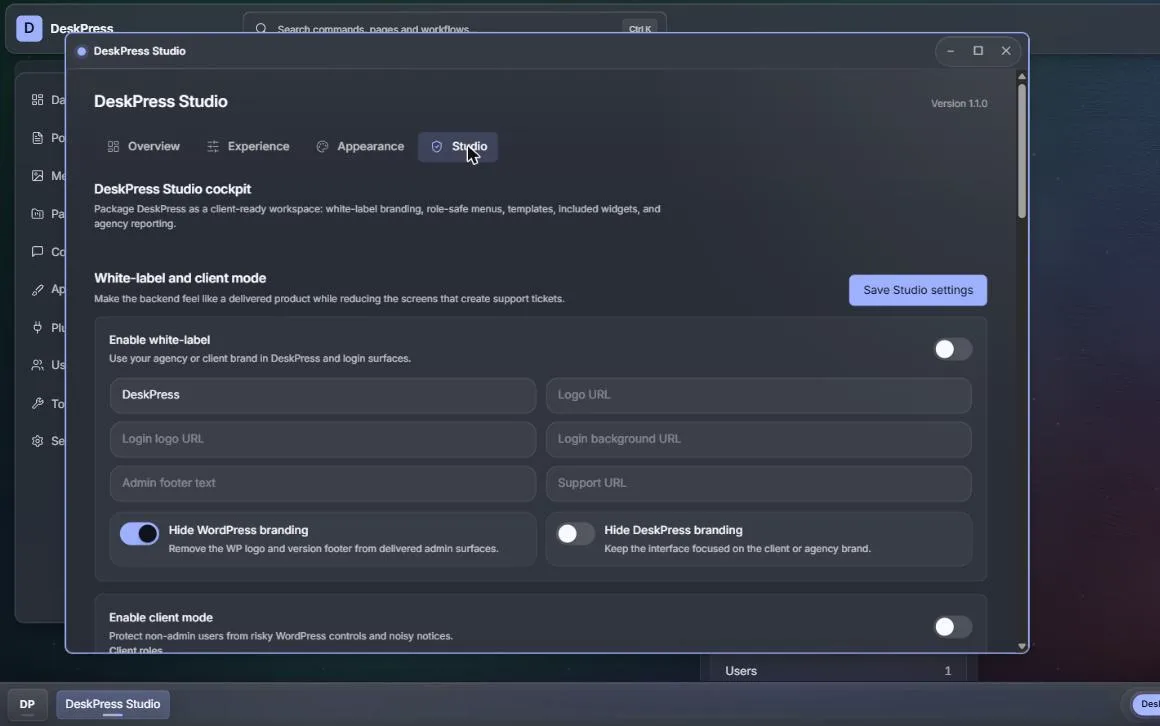Image resolution: width=1160 pixels, height=726 pixels.
Task: Click the "Users" row in background dashboard
Action: (837, 671)
